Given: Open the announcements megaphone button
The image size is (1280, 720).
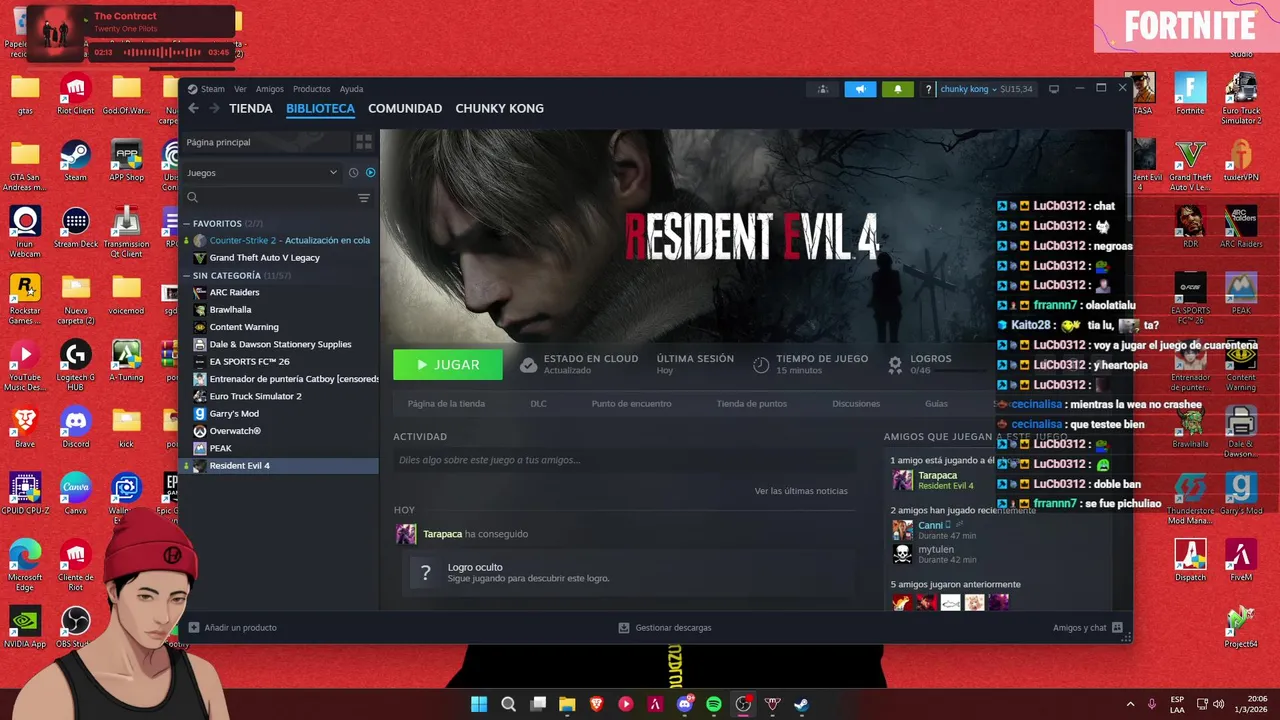Looking at the screenshot, I should pos(860,89).
